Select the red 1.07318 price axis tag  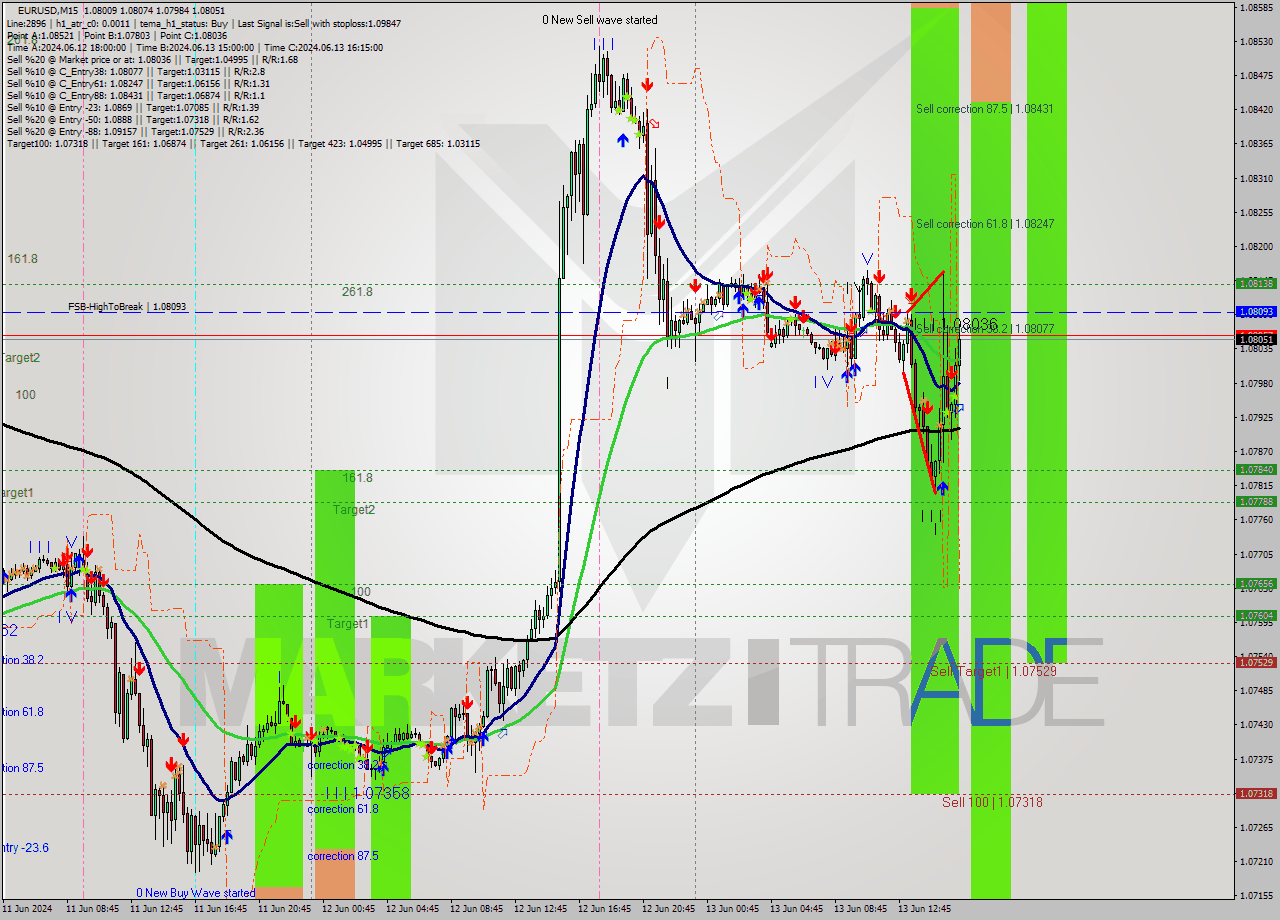coord(1256,793)
